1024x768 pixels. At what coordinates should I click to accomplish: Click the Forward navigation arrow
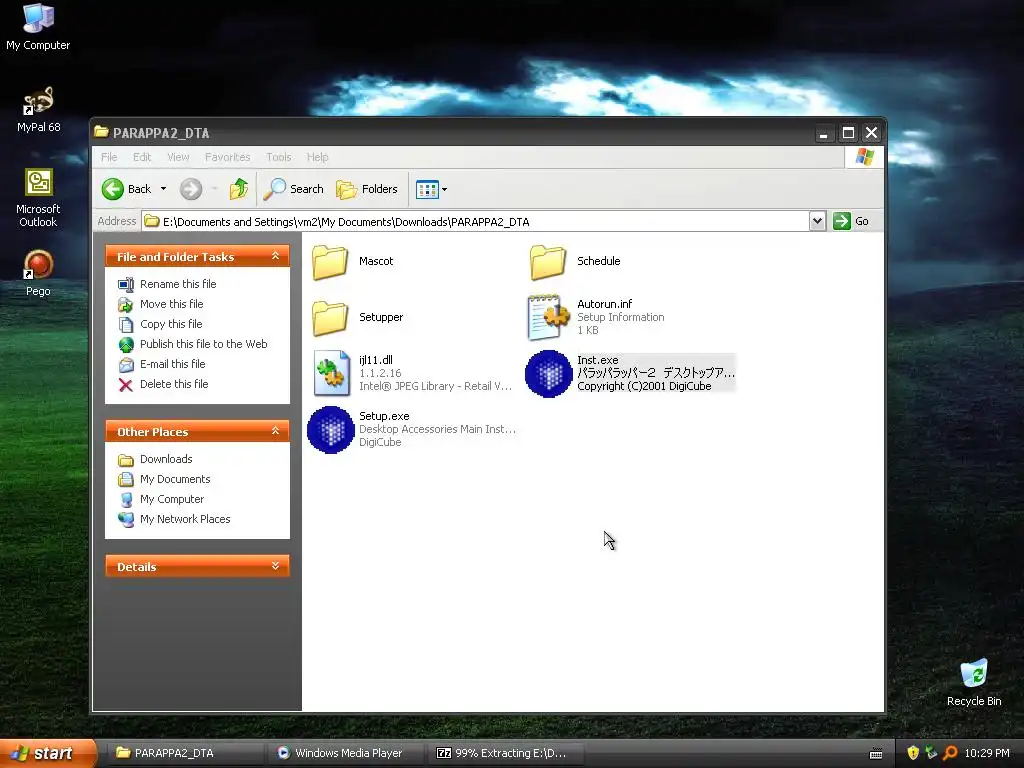pyautogui.click(x=191, y=189)
